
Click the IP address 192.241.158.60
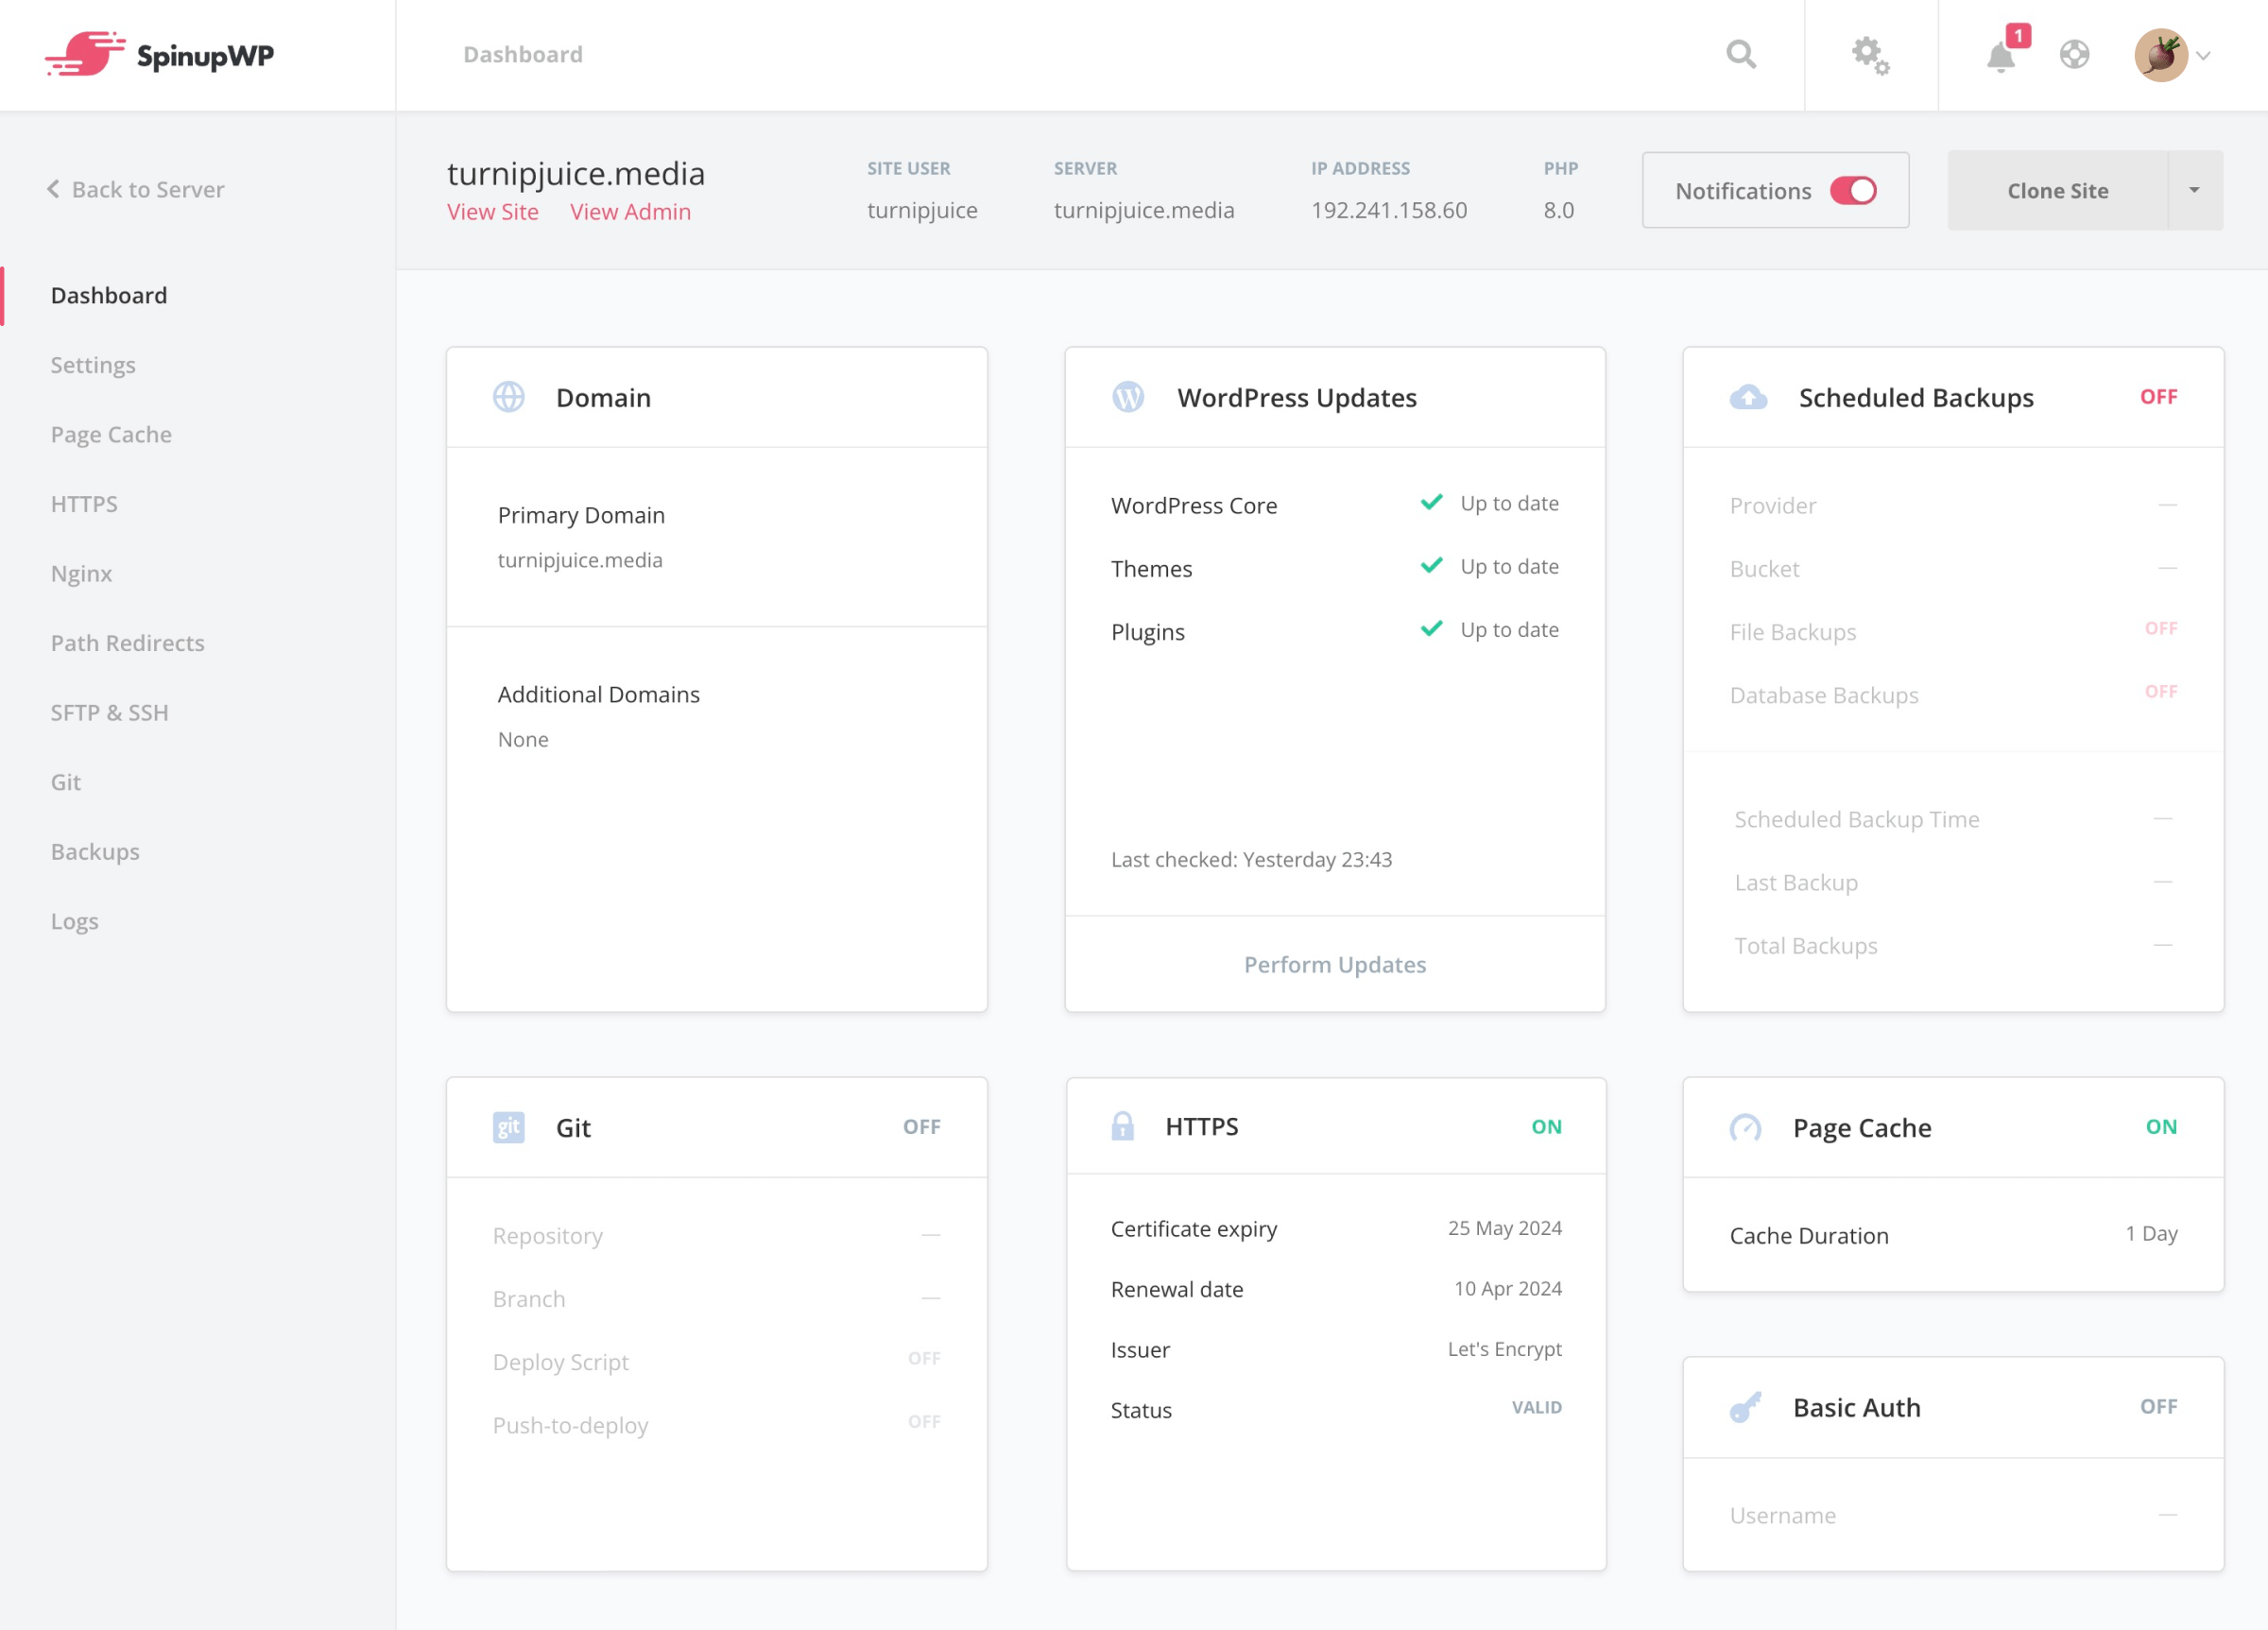[1389, 210]
